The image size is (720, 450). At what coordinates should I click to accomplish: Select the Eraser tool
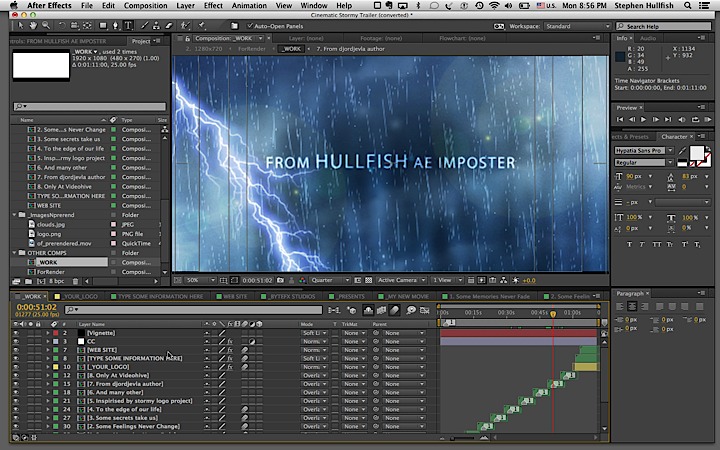(x=169, y=26)
